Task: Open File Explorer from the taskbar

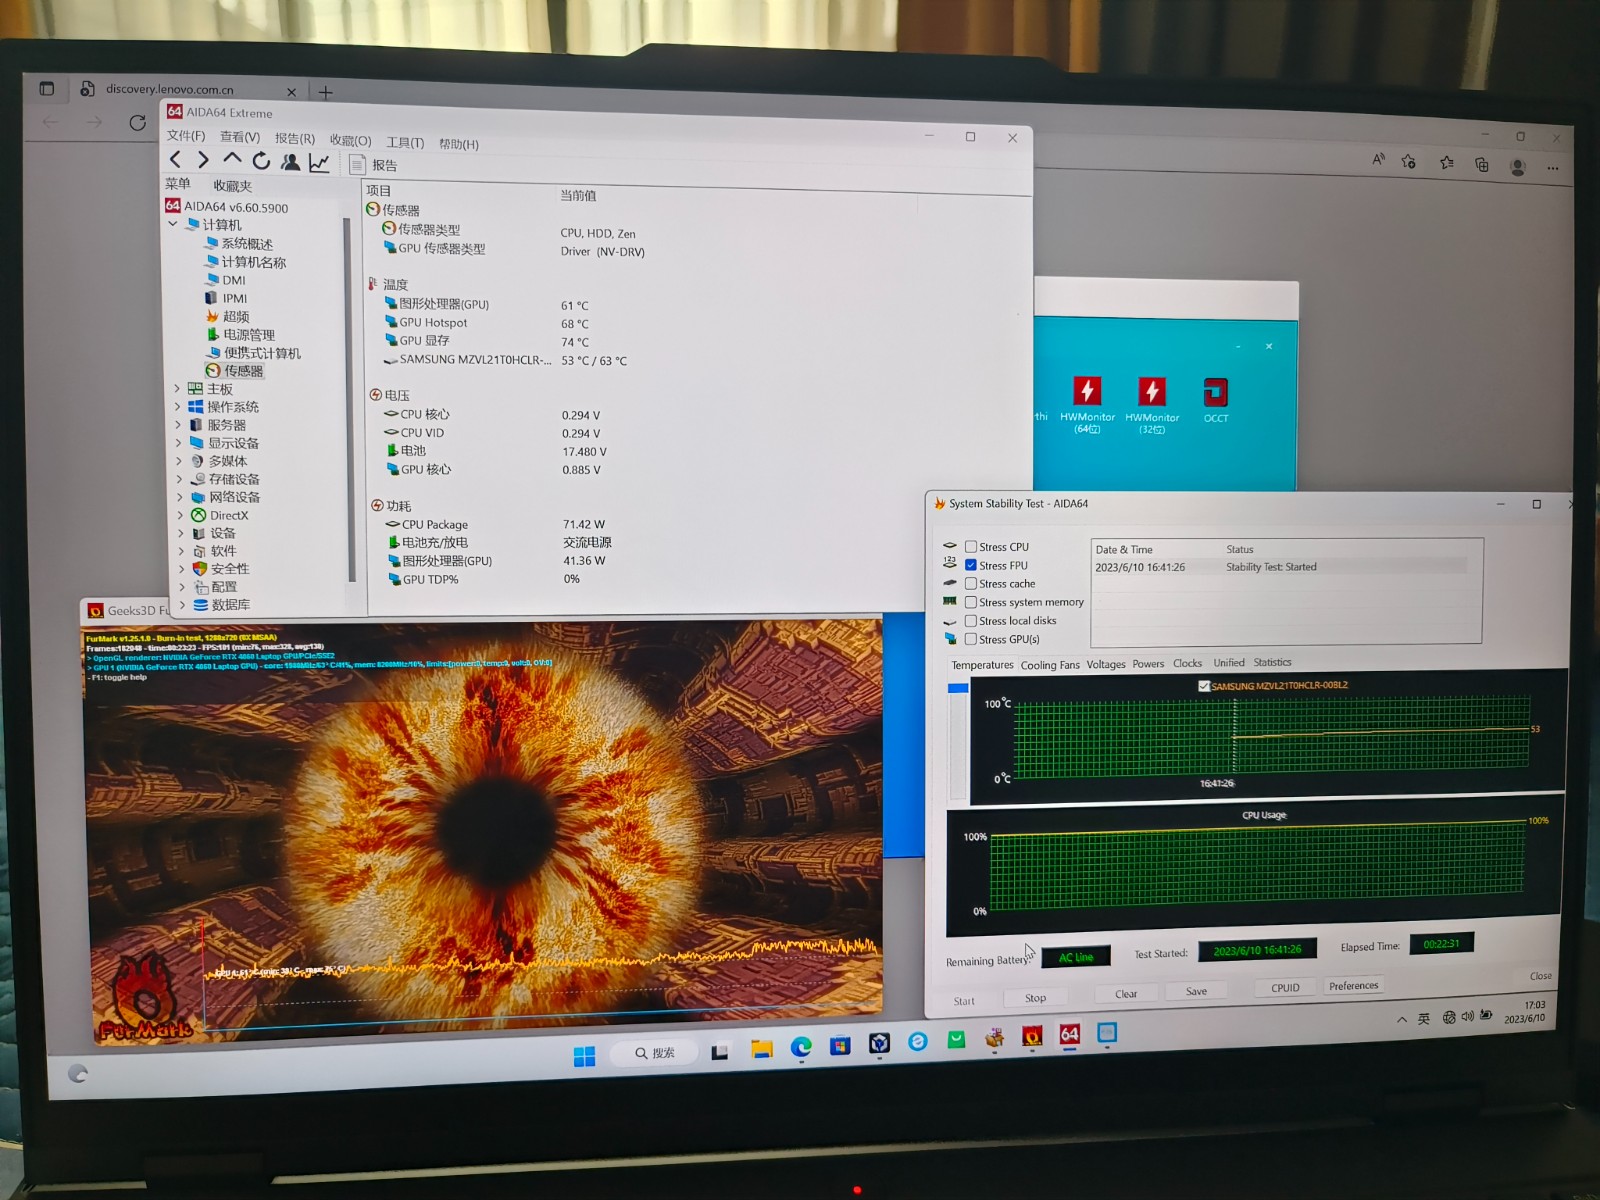Action: tap(762, 1049)
